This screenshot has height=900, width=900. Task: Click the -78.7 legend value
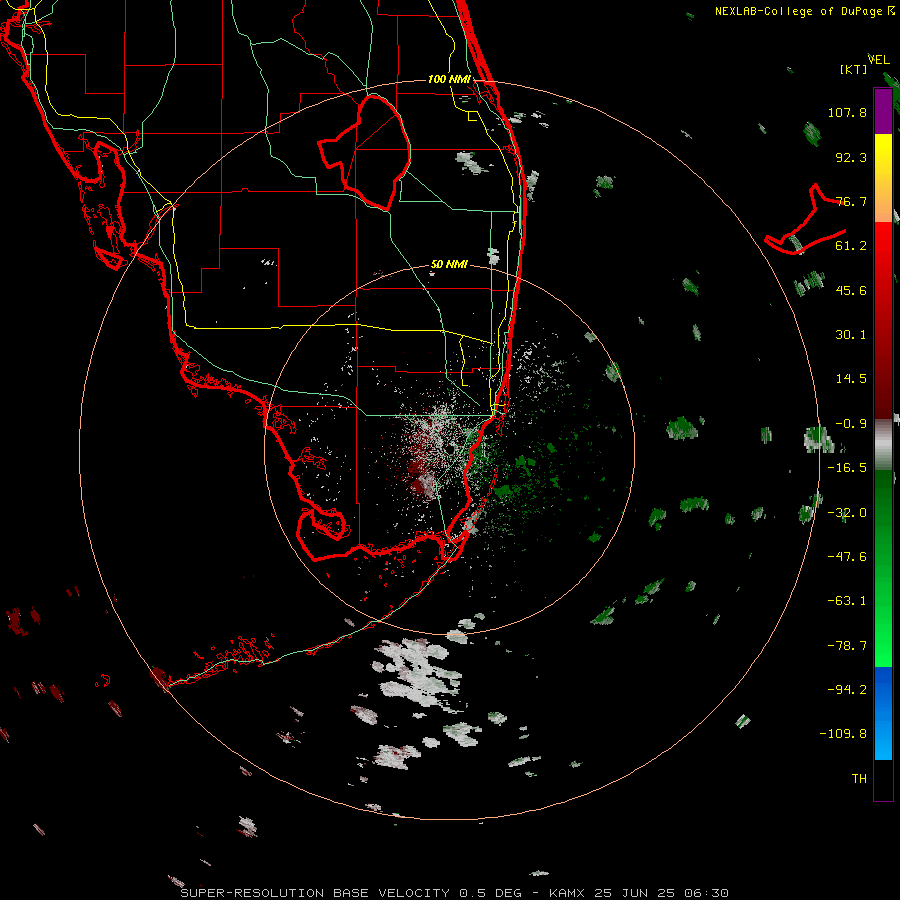(x=847, y=646)
